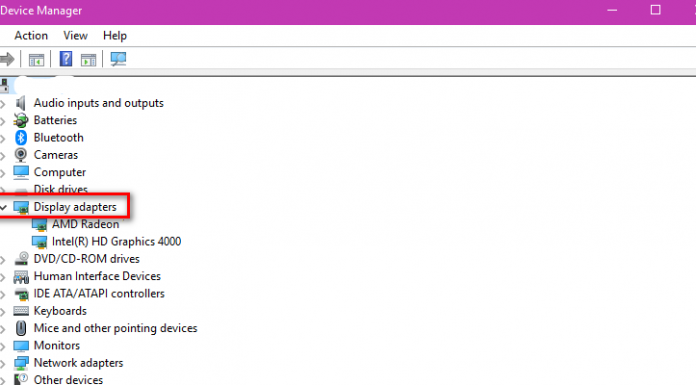Select the 'Batteries' label
The width and height of the screenshot is (696, 385).
[x=55, y=120]
